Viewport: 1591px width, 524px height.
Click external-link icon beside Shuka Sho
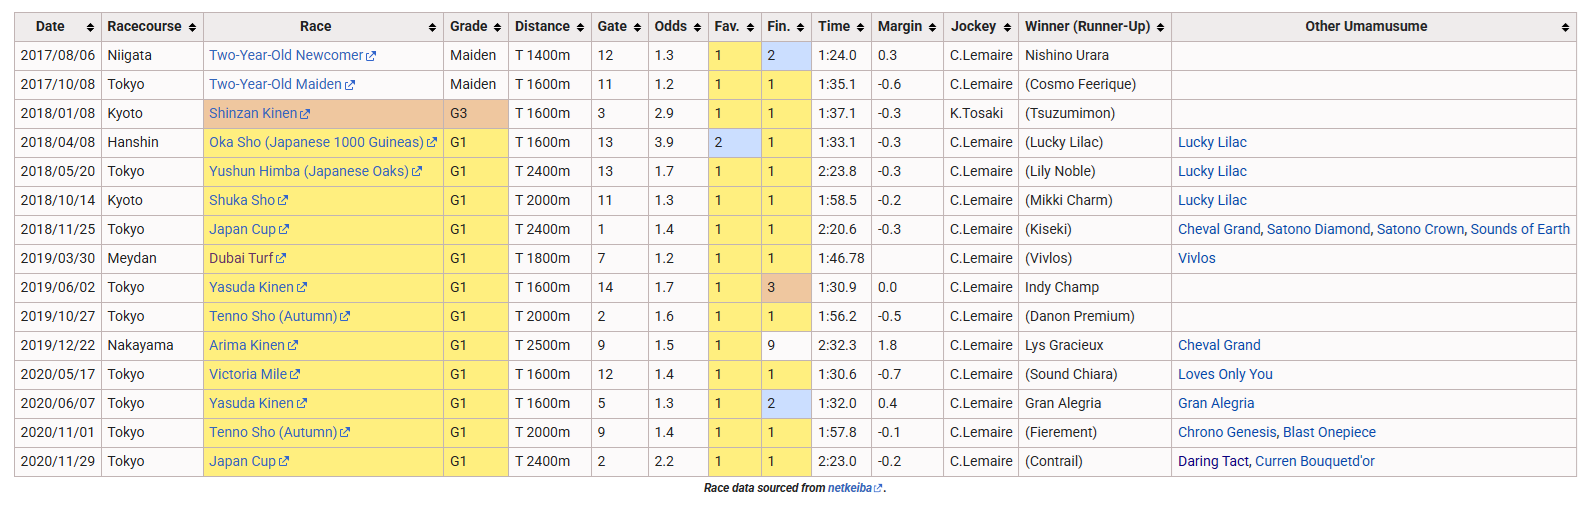(x=283, y=201)
